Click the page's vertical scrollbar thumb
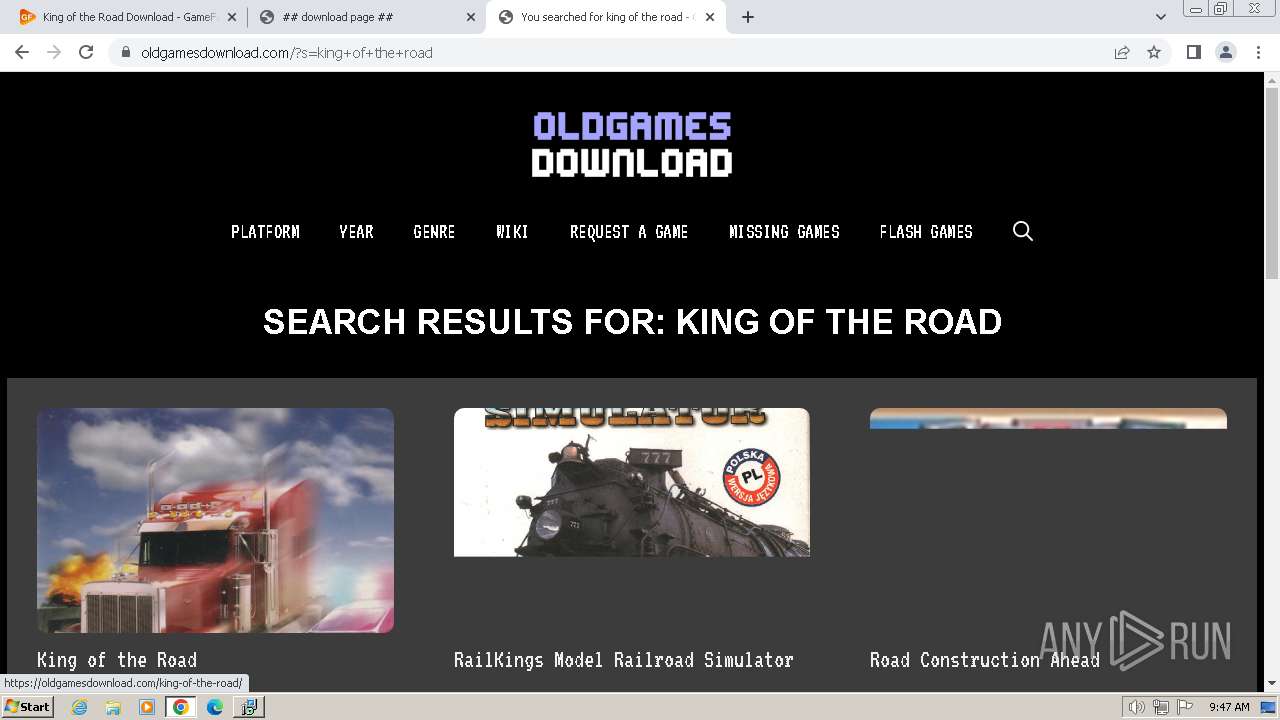This screenshot has height=720, width=1280. tap(1272, 185)
